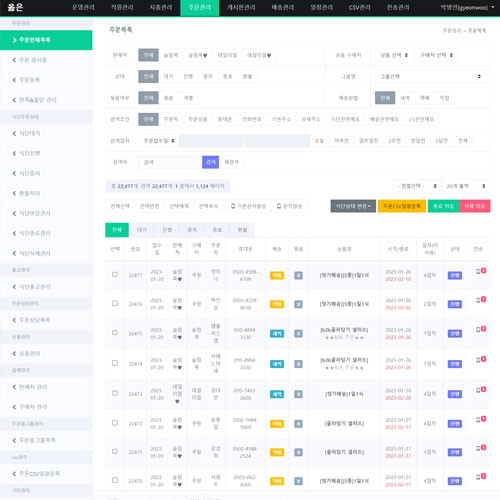Tick the checkbox for order 22472
Viewport: 500px width, 500px height.
(115, 422)
